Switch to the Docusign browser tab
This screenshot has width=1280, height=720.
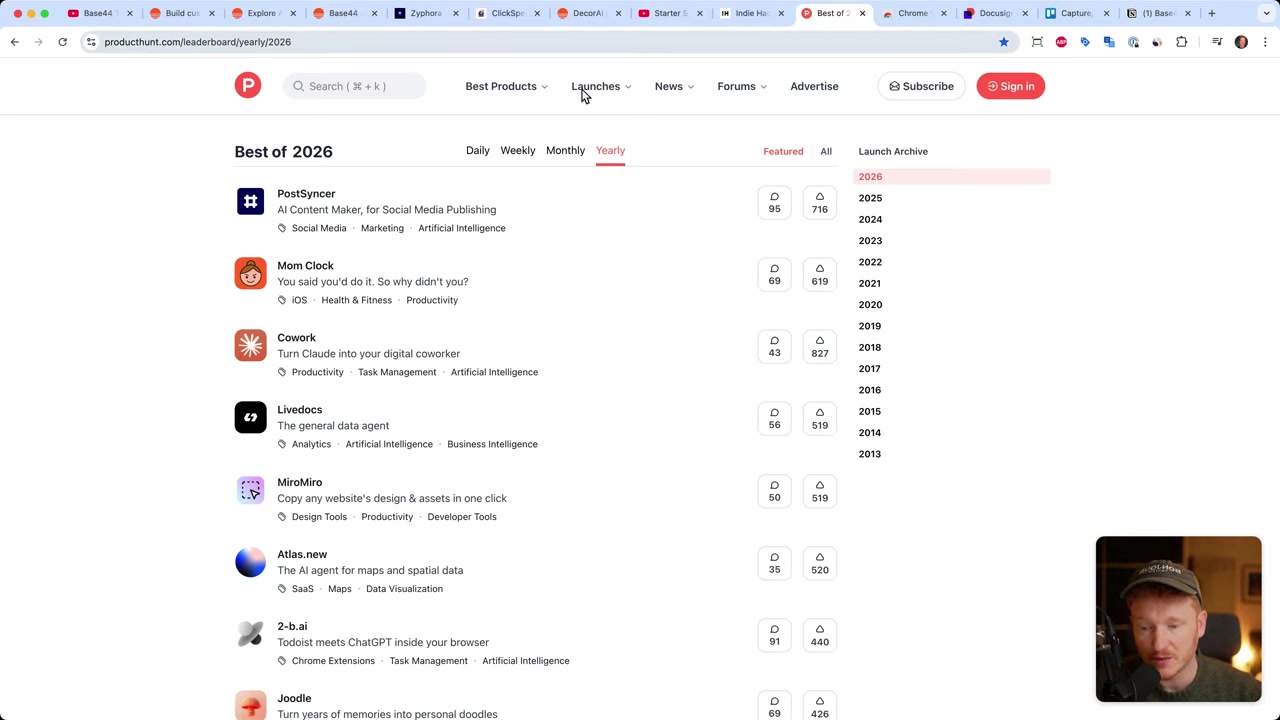pos(995,13)
